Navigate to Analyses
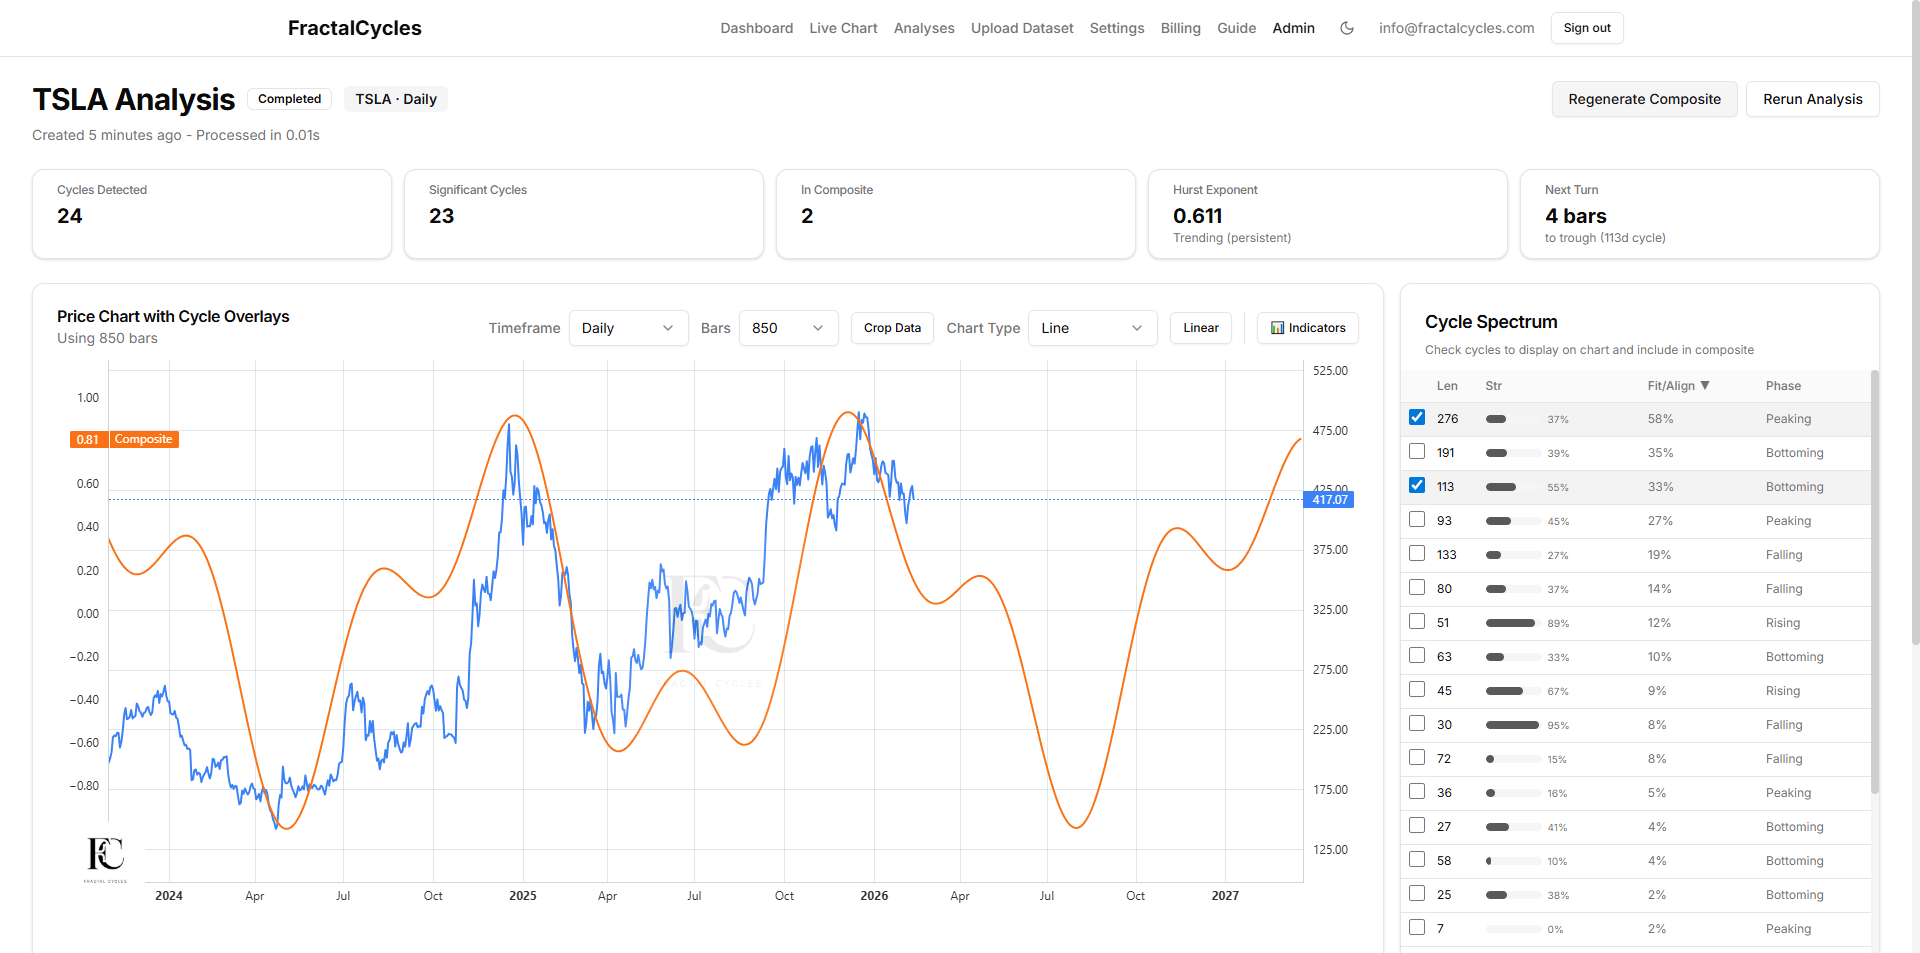 pos(924,28)
